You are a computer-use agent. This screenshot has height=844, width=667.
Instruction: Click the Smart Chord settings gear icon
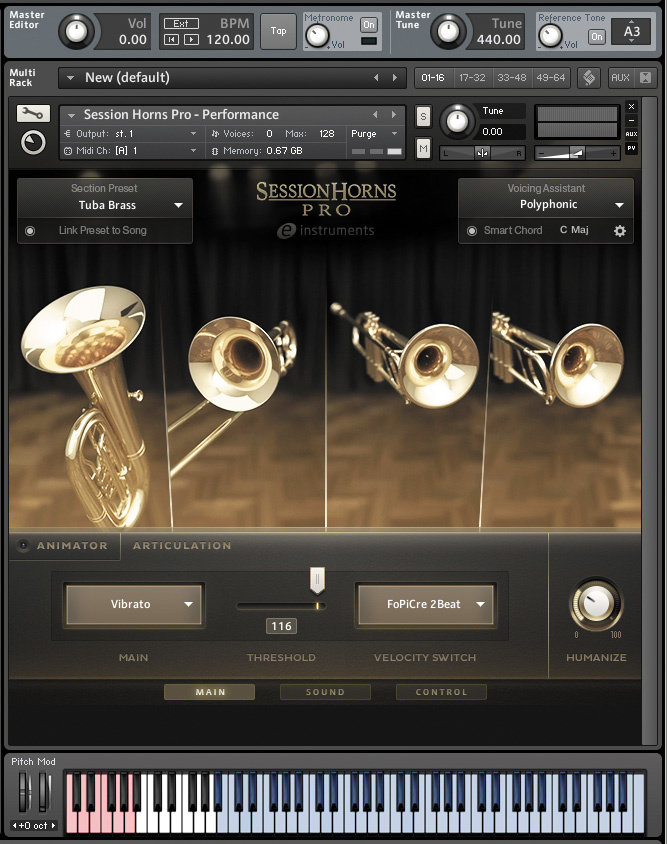pyautogui.click(x=620, y=231)
